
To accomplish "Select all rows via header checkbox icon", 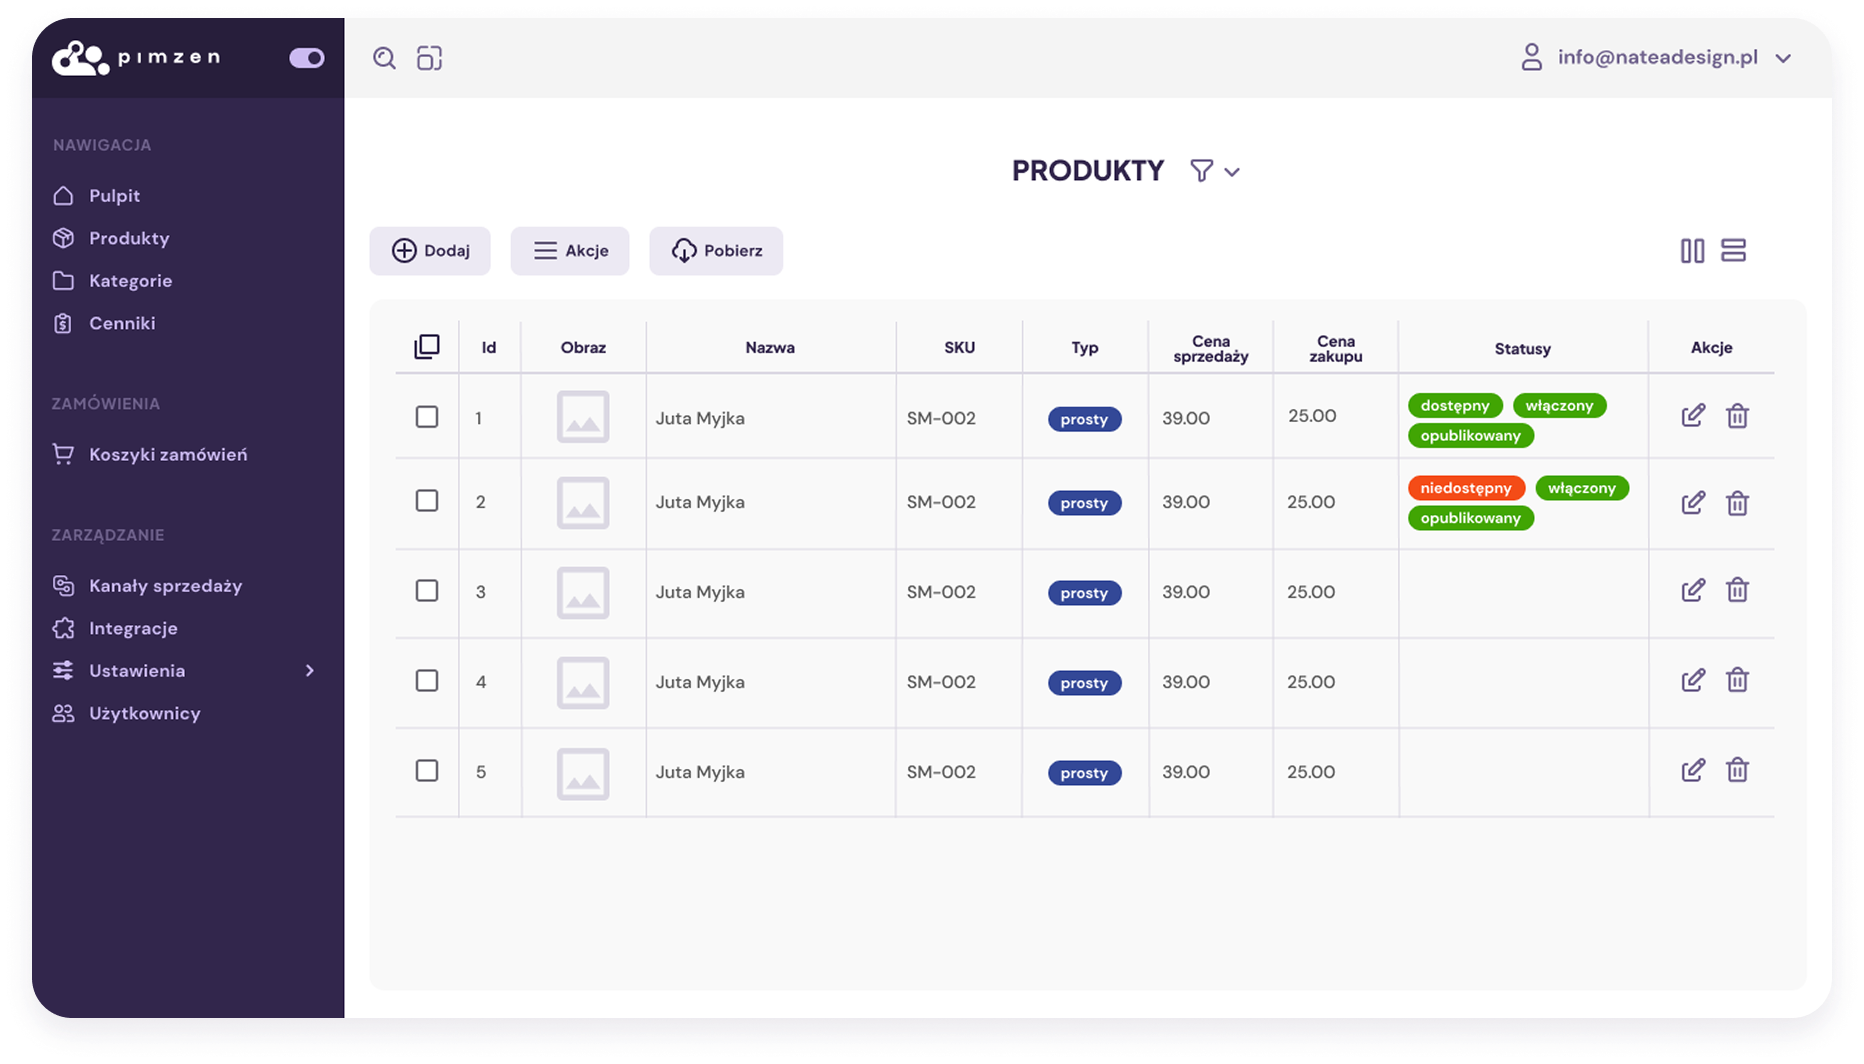I will coord(427,346).
